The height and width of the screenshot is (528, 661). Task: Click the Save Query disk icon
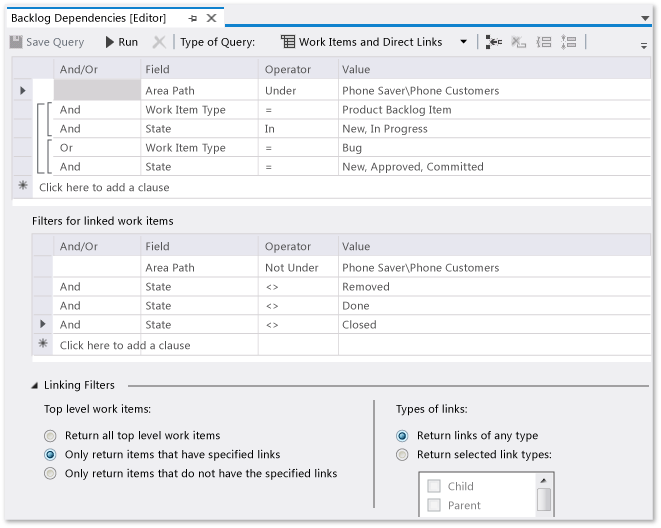[16, 42]
